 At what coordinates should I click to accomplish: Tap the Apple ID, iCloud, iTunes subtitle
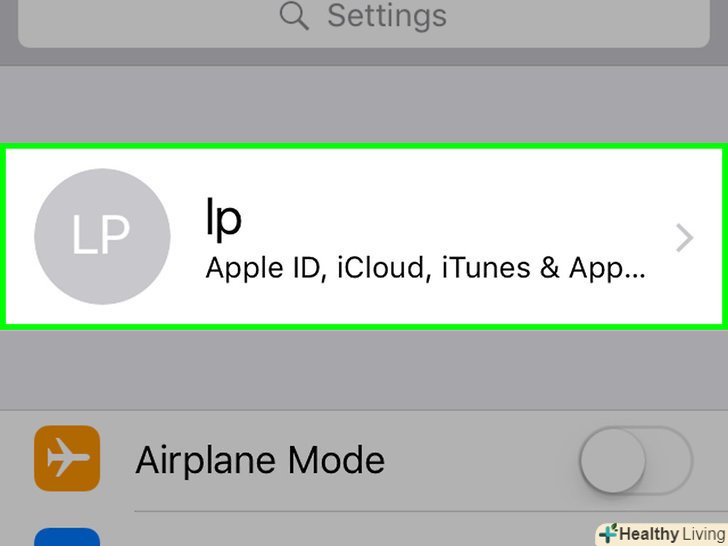point(426,268)
